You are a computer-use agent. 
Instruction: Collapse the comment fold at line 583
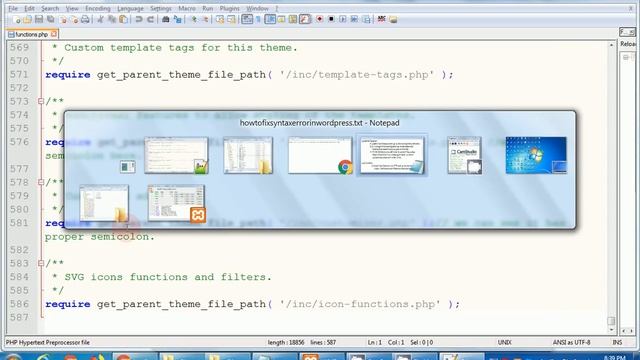coord(41,263)
